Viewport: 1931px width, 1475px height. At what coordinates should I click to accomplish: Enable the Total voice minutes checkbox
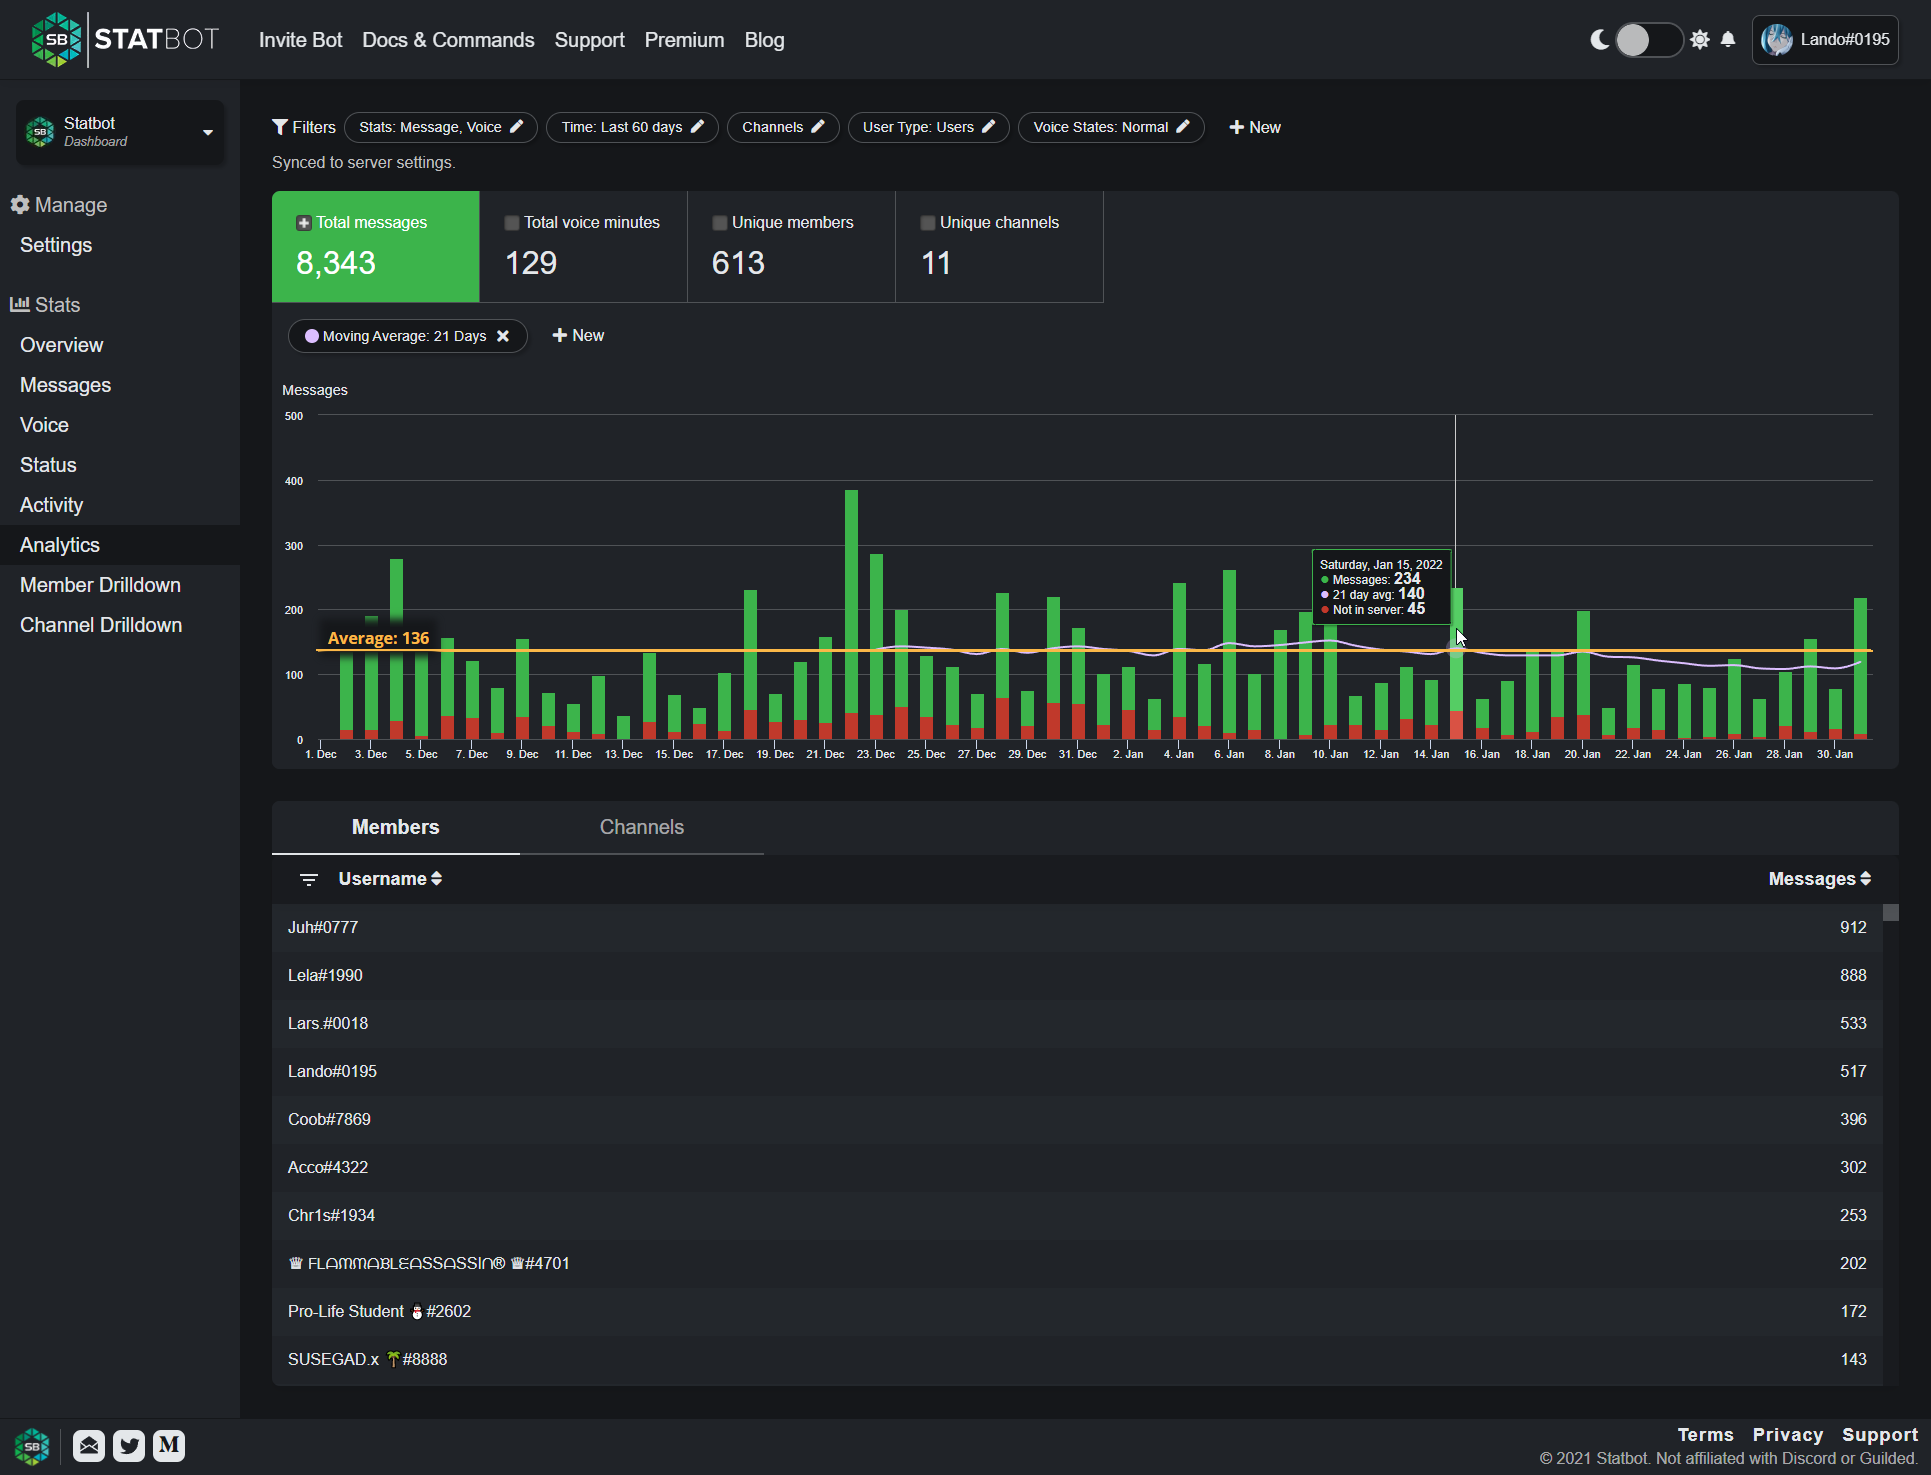pyautogui.click(x=512, y=223)
